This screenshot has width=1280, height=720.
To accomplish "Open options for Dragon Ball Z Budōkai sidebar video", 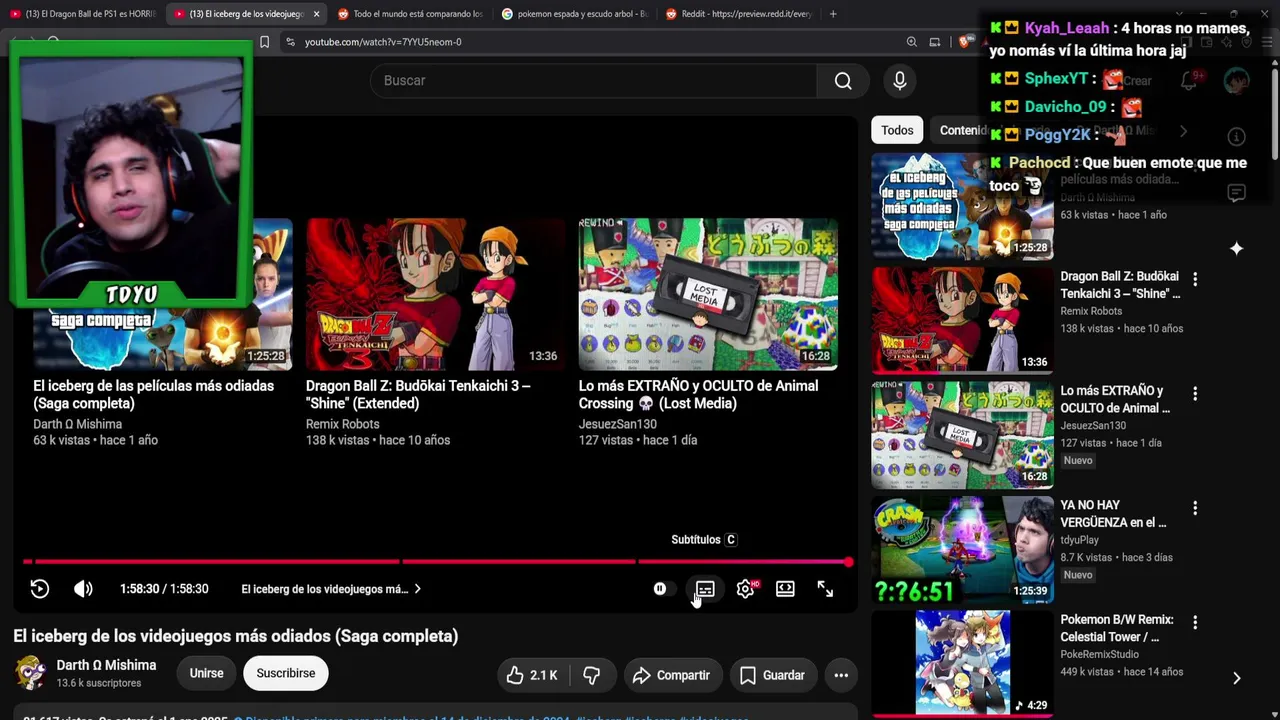I will (1195, 279).
